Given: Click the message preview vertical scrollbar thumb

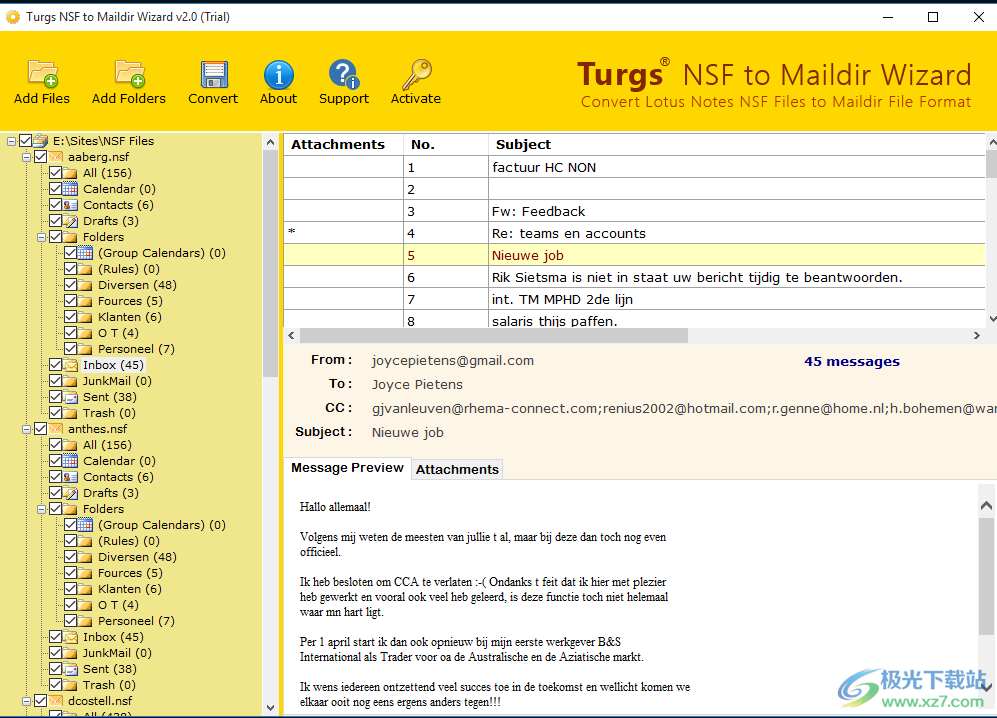Looking at the screenshot, I should tap(986, 576).
